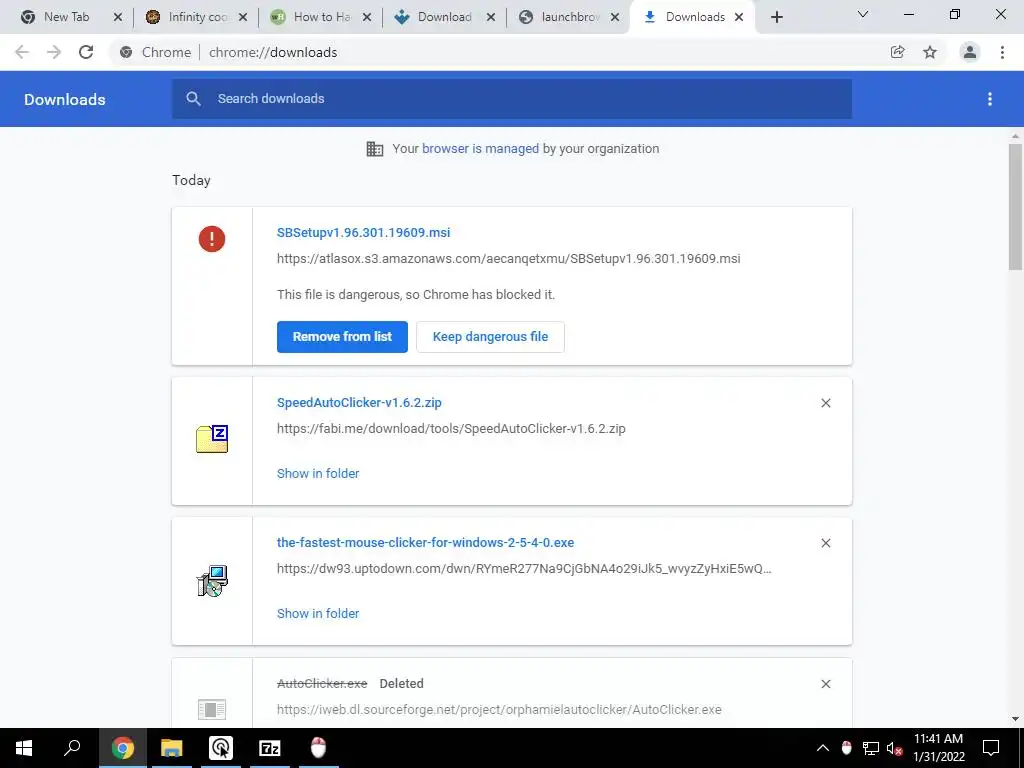
Task: Click the uptodown download URL text
Action: (x=524, y=569)
